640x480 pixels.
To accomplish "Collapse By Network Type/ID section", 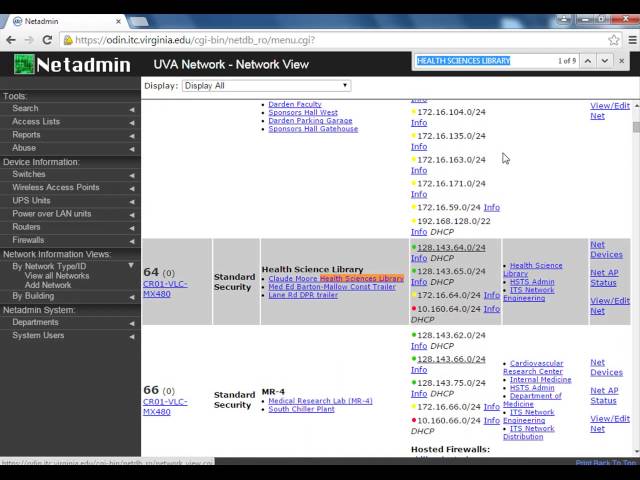I will (x=70, y=266).
